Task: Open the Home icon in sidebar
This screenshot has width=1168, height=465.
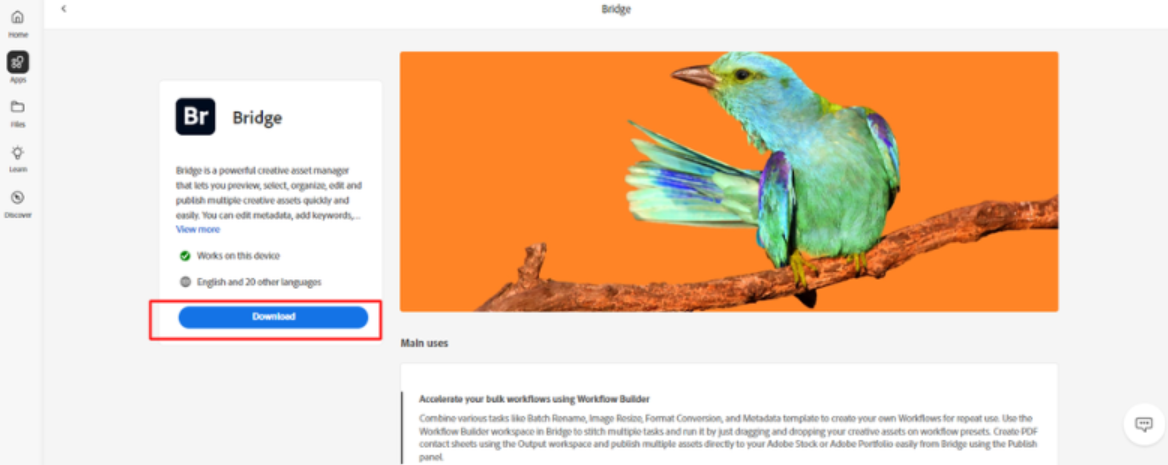Action: [18, 18]
